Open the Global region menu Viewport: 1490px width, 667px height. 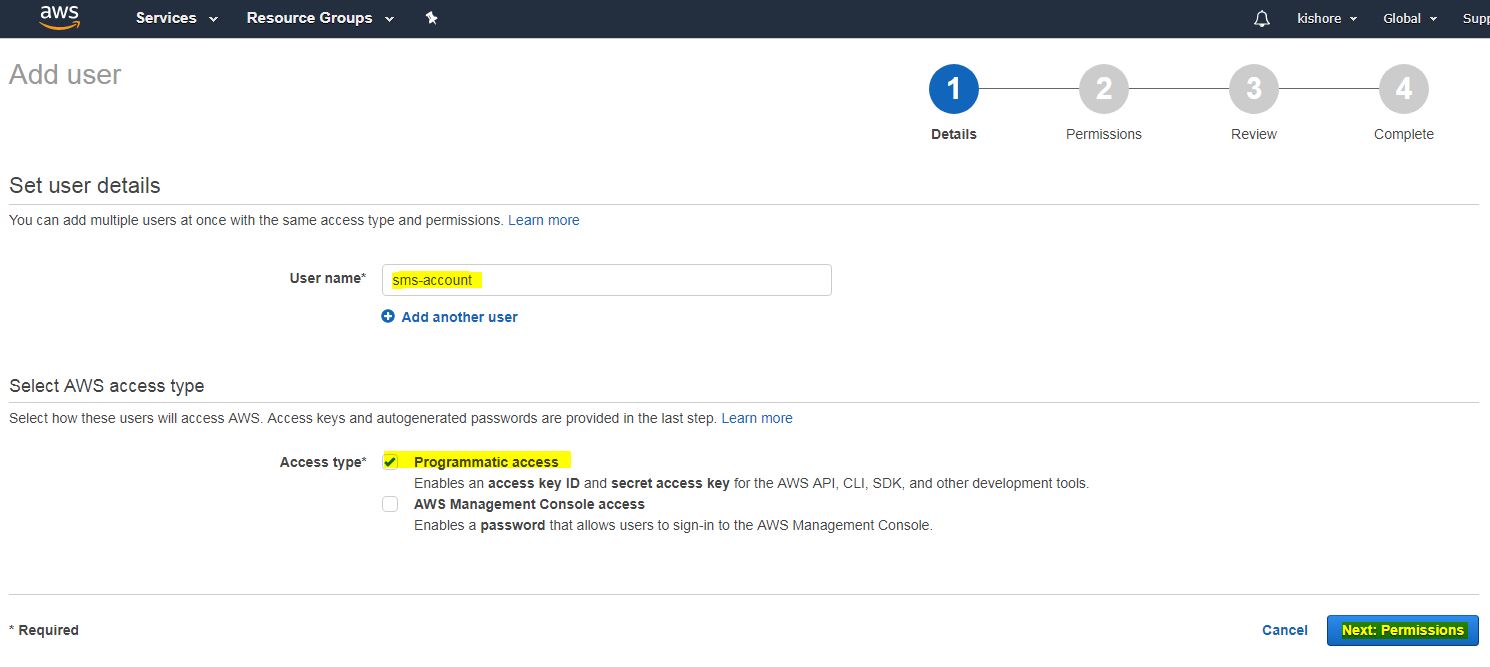[1409, 19]
